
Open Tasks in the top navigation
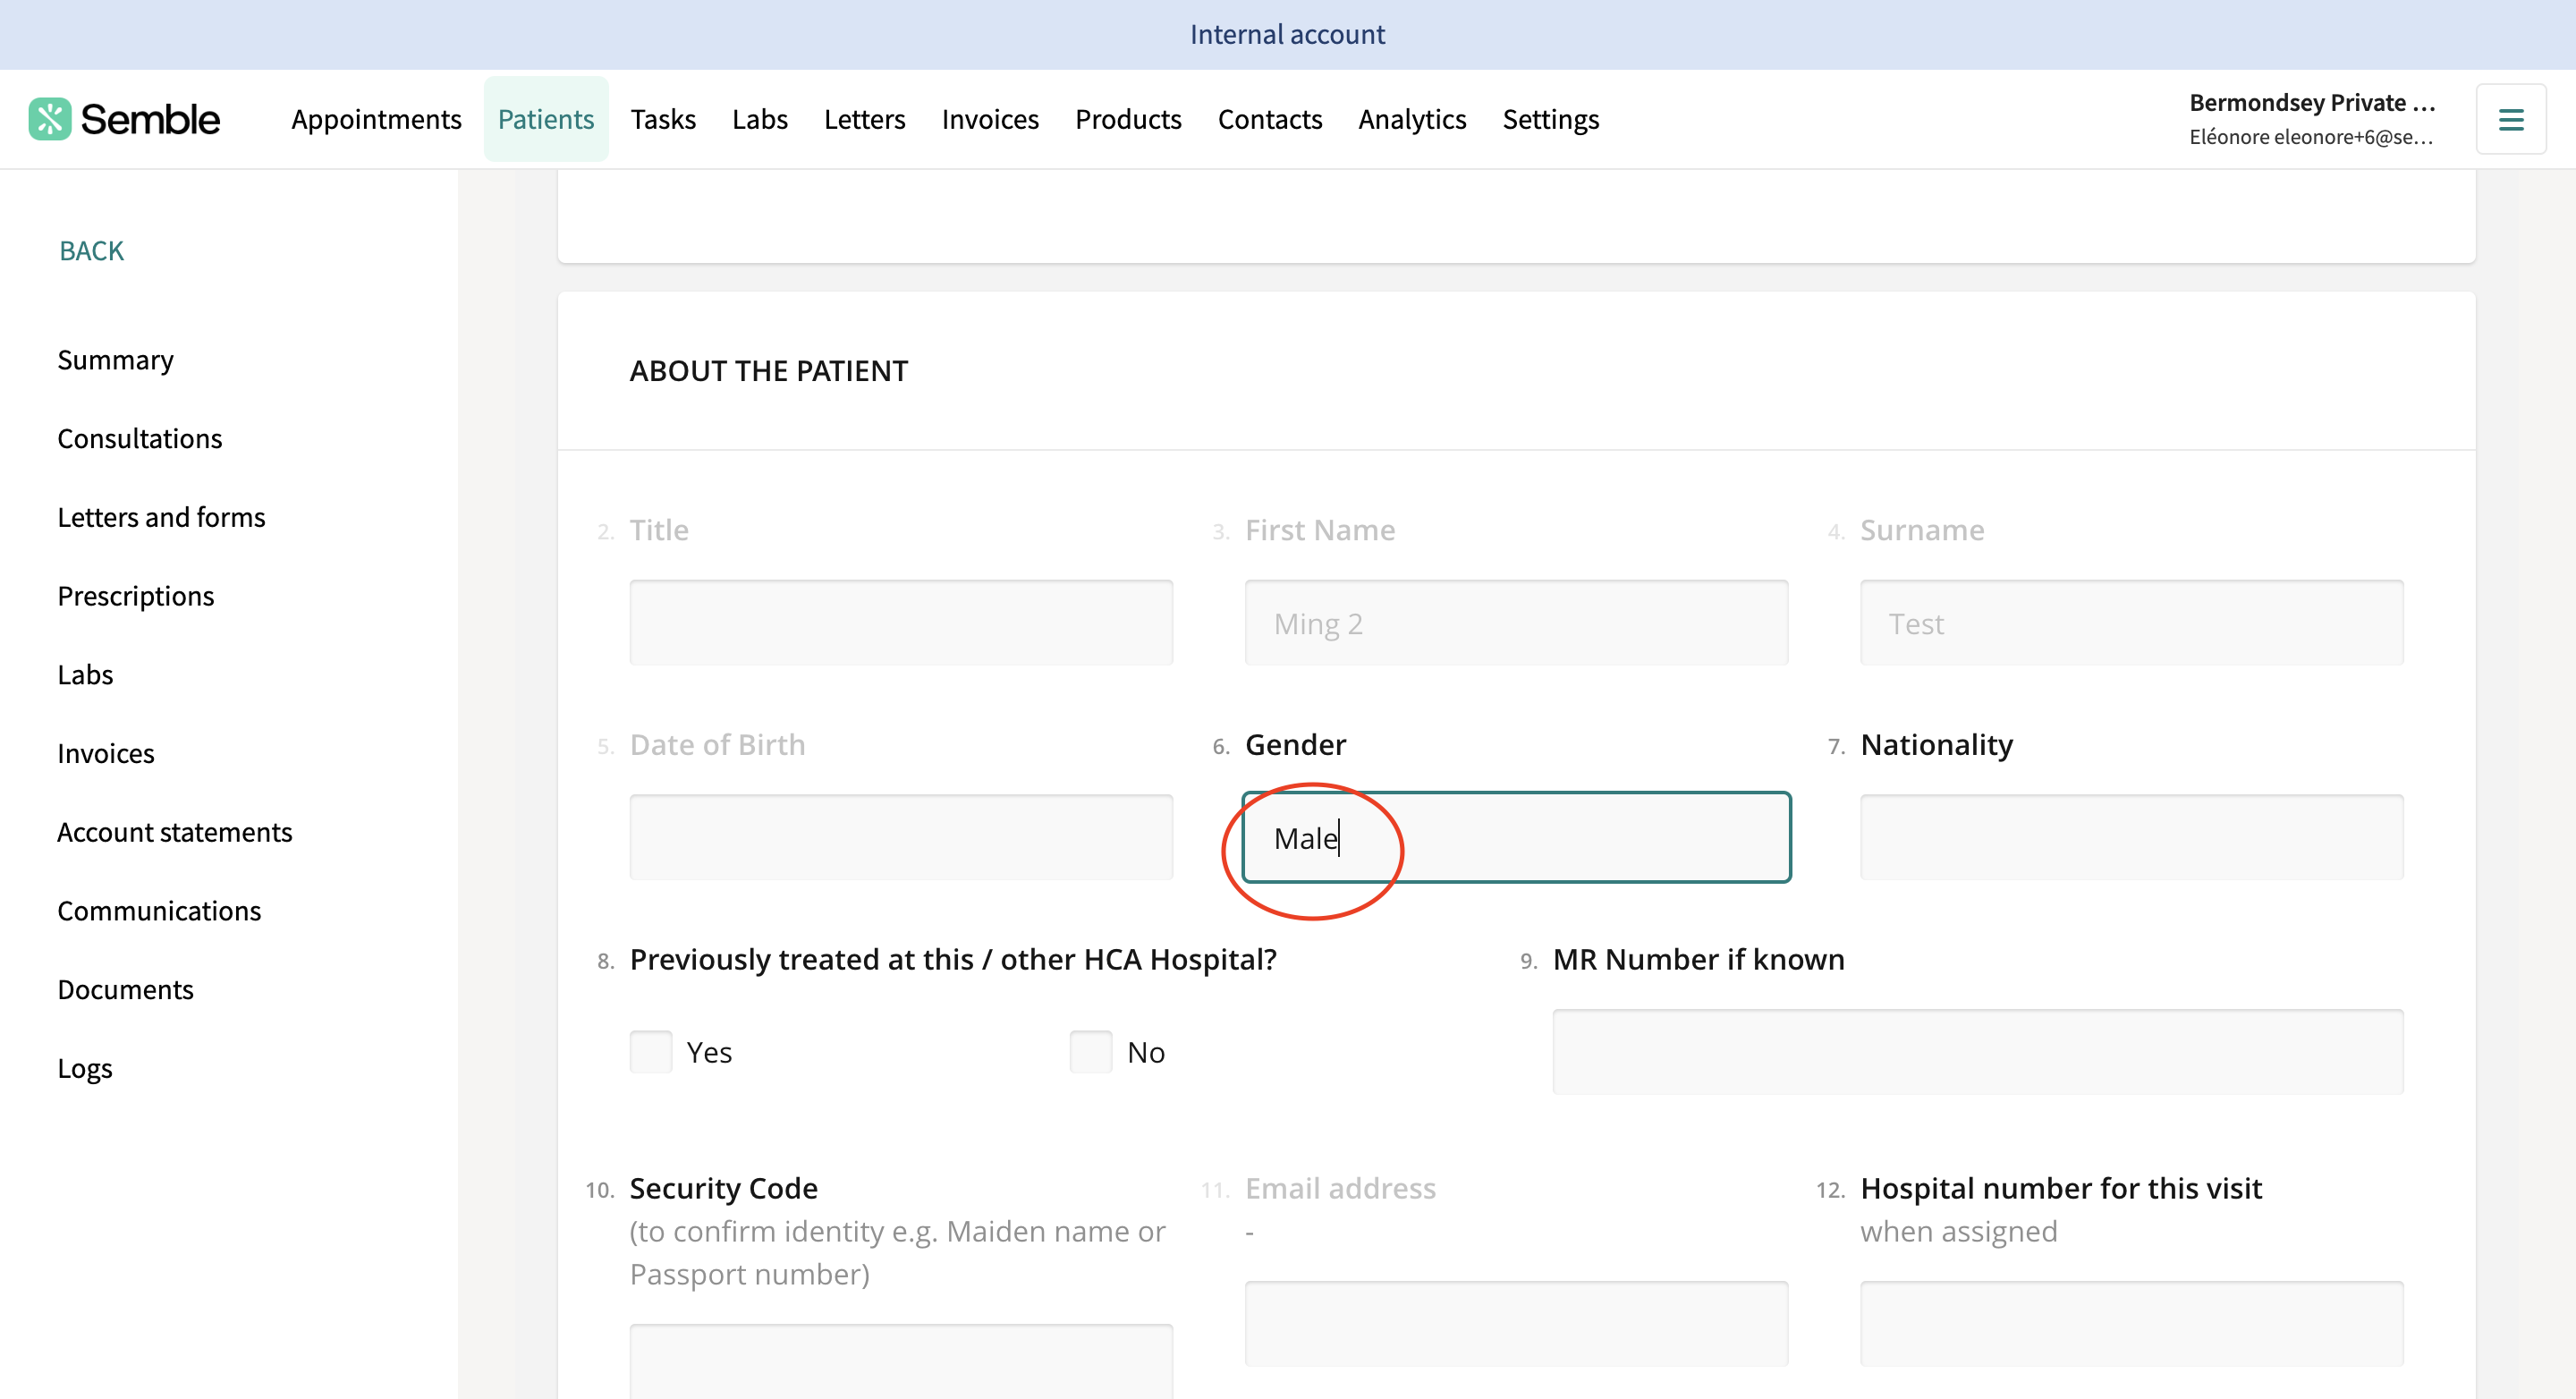click(x=663, y=119)
